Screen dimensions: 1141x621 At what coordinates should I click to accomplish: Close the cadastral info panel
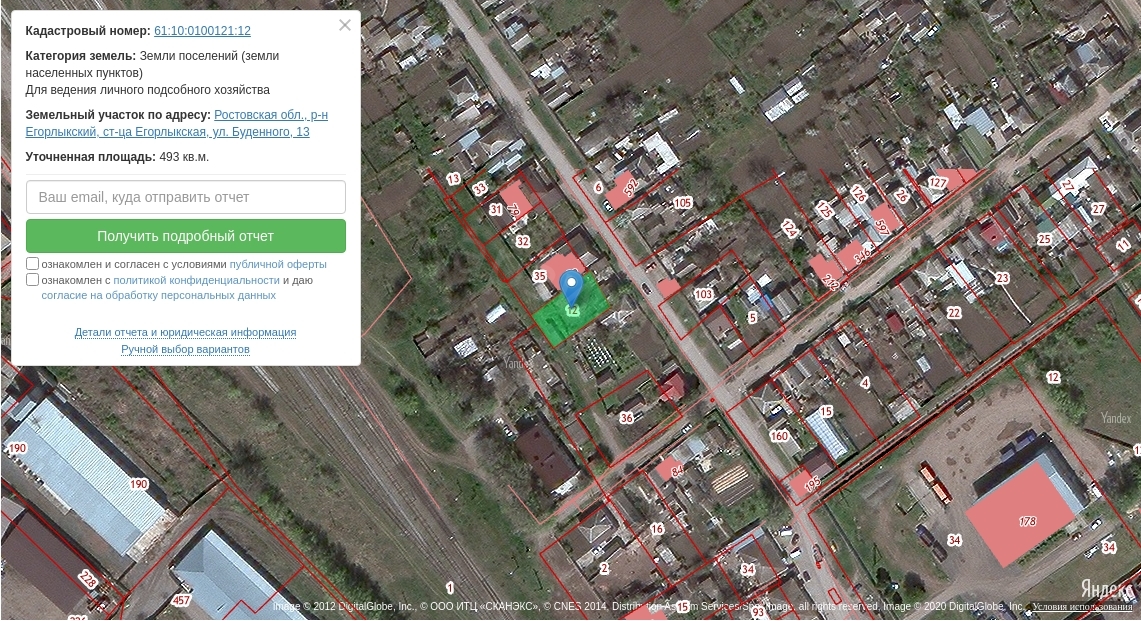coord(345,25)
